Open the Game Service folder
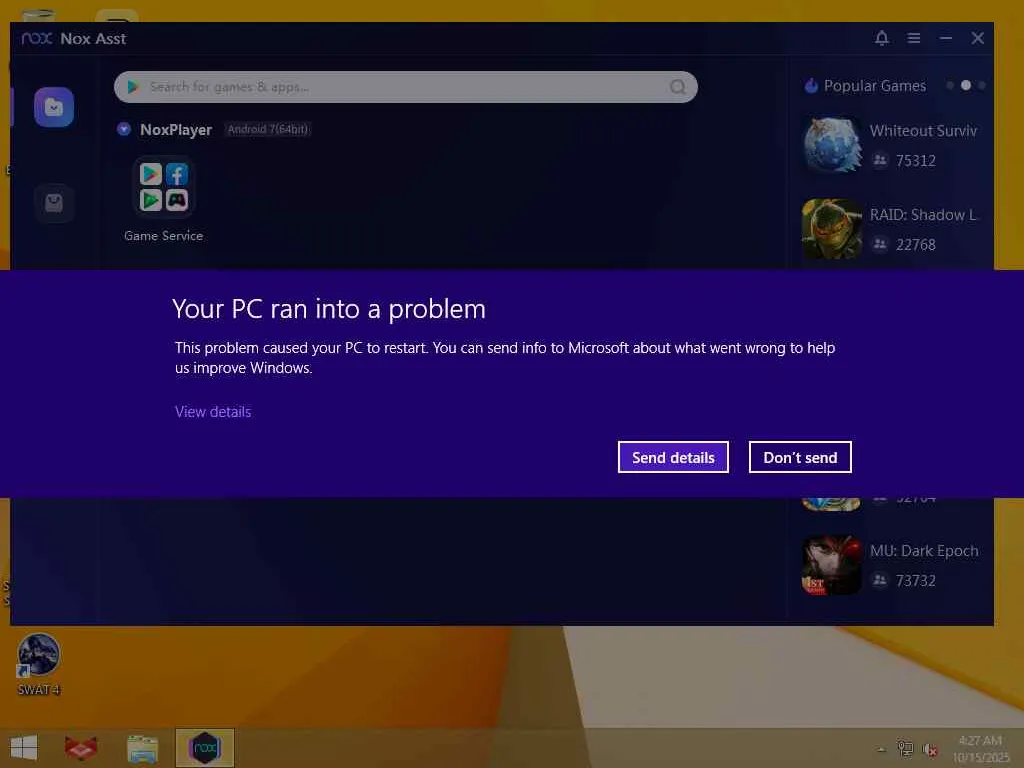The image size is (1024, 768). (163, 187)
